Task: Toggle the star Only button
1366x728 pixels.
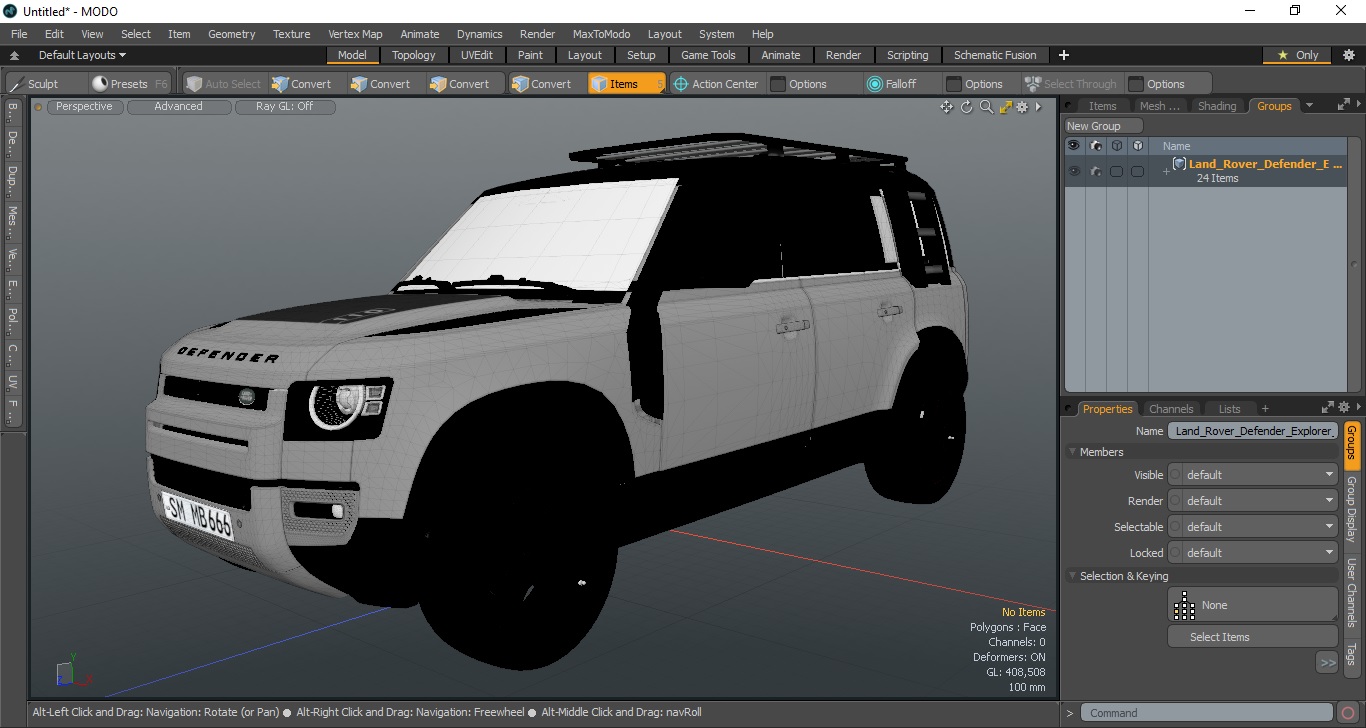Action: 1299,55
